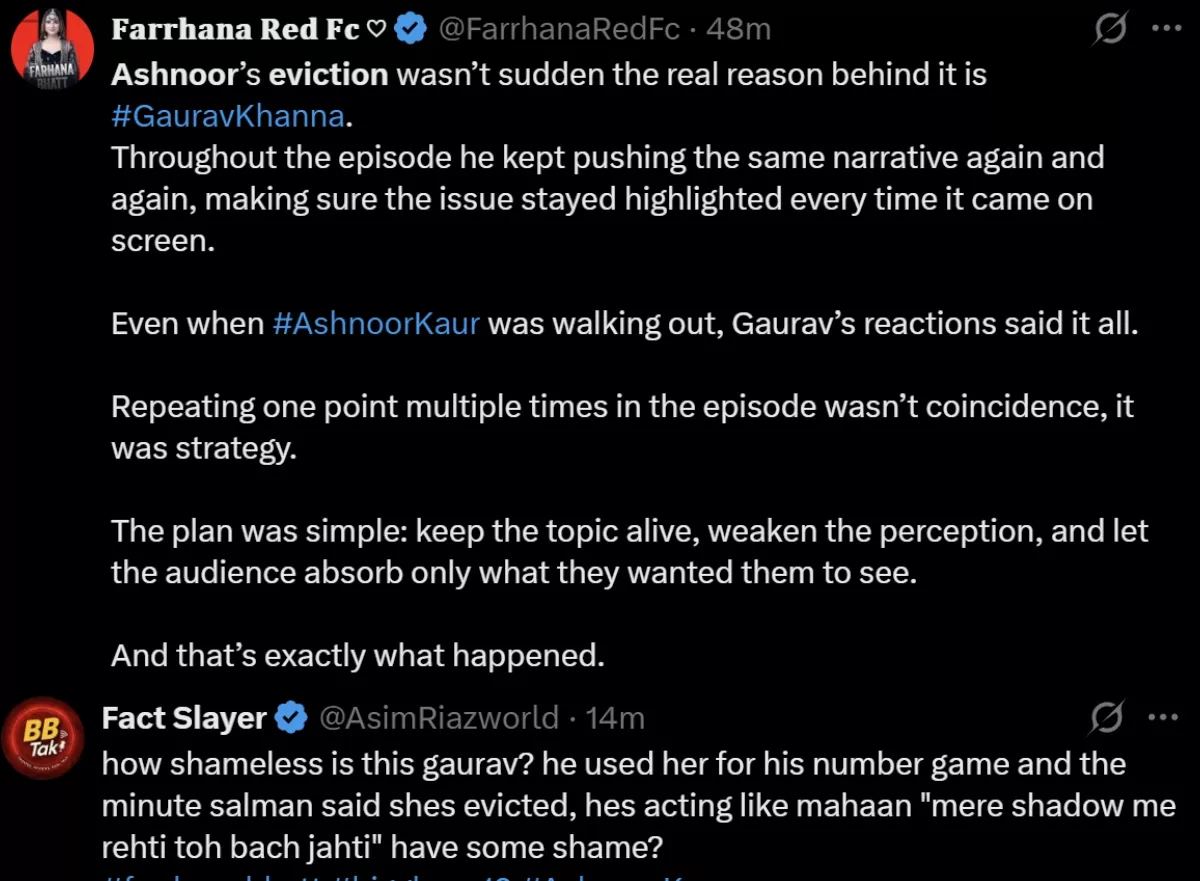Click the heart symbol in Farrhana's display name

[x=375, y=28]
